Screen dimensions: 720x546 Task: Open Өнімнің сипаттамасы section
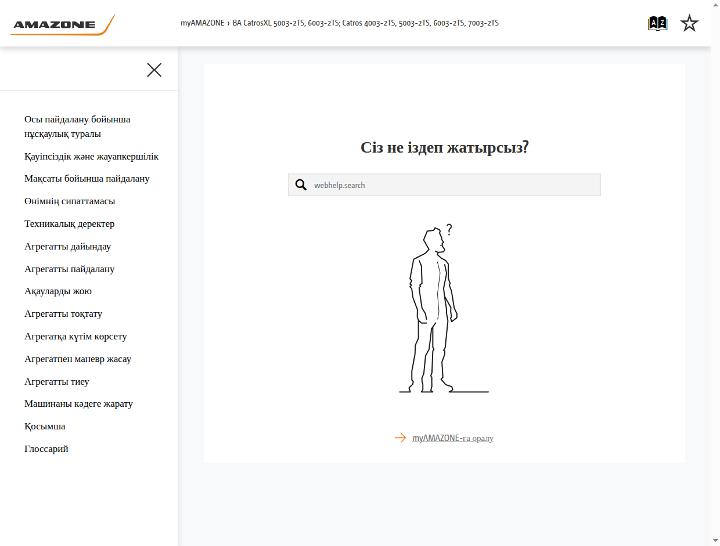click(70, 201)
